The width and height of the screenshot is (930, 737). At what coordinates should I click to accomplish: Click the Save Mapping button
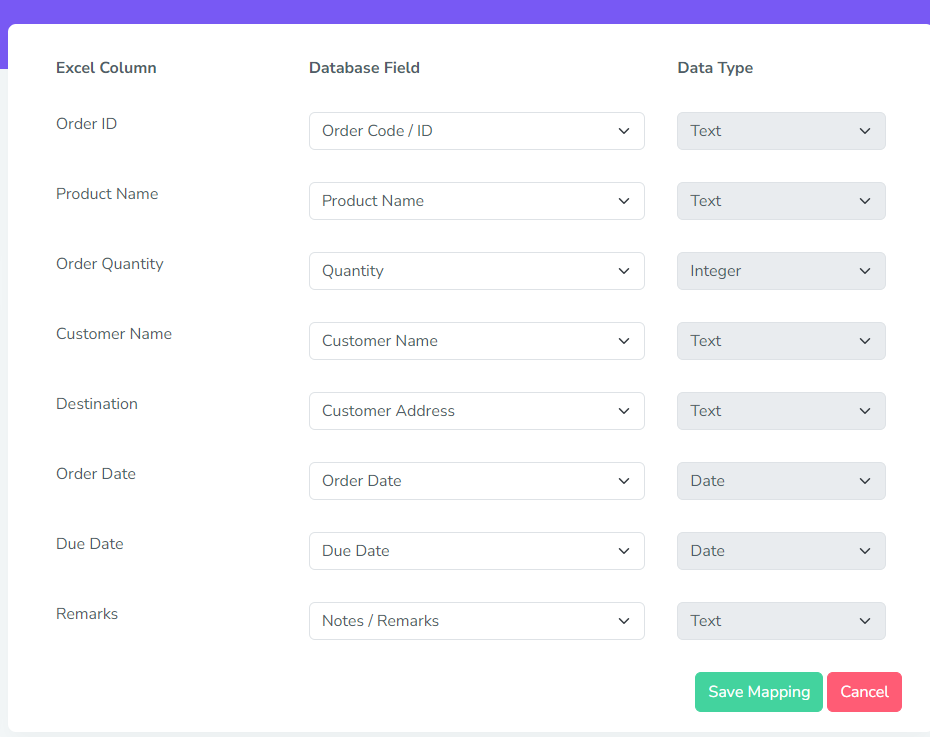(x=758, y=692)
